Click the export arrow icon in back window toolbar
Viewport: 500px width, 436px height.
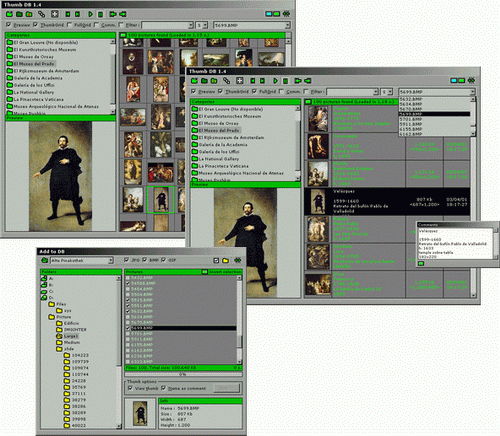(x=113, y=14)
